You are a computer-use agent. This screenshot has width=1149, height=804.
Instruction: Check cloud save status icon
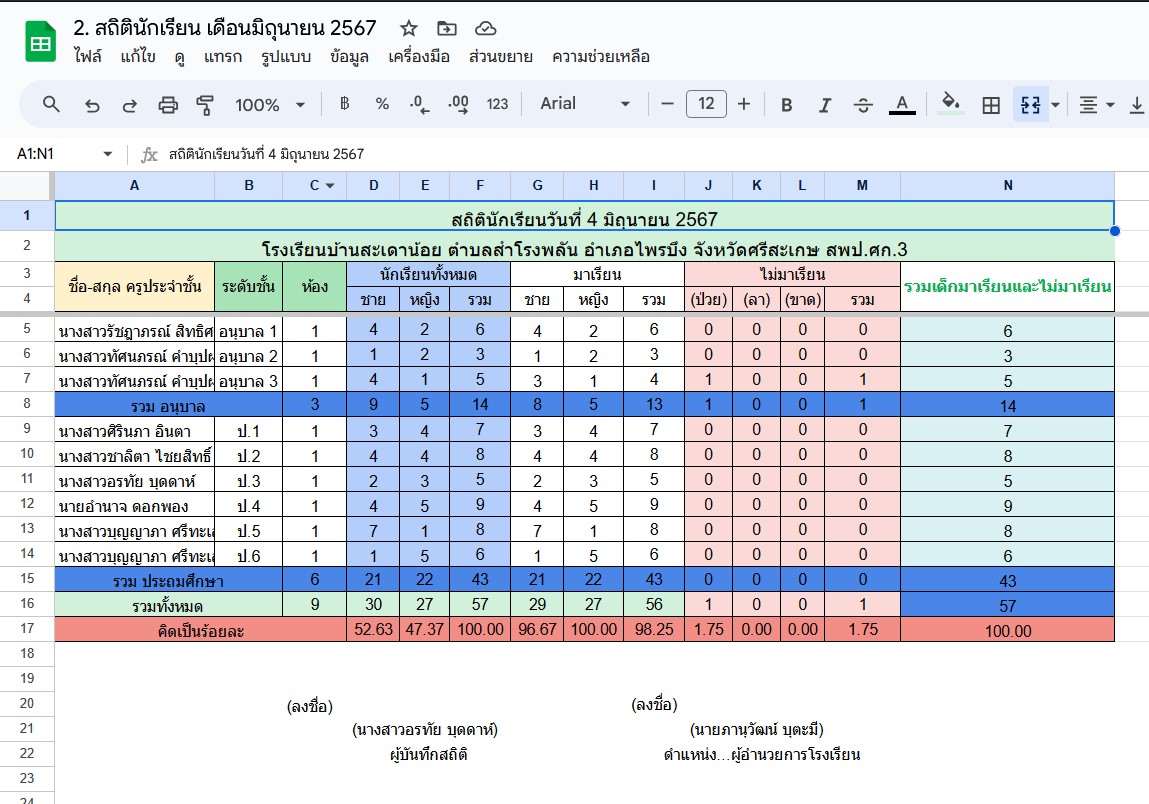[x=485, y=29]
